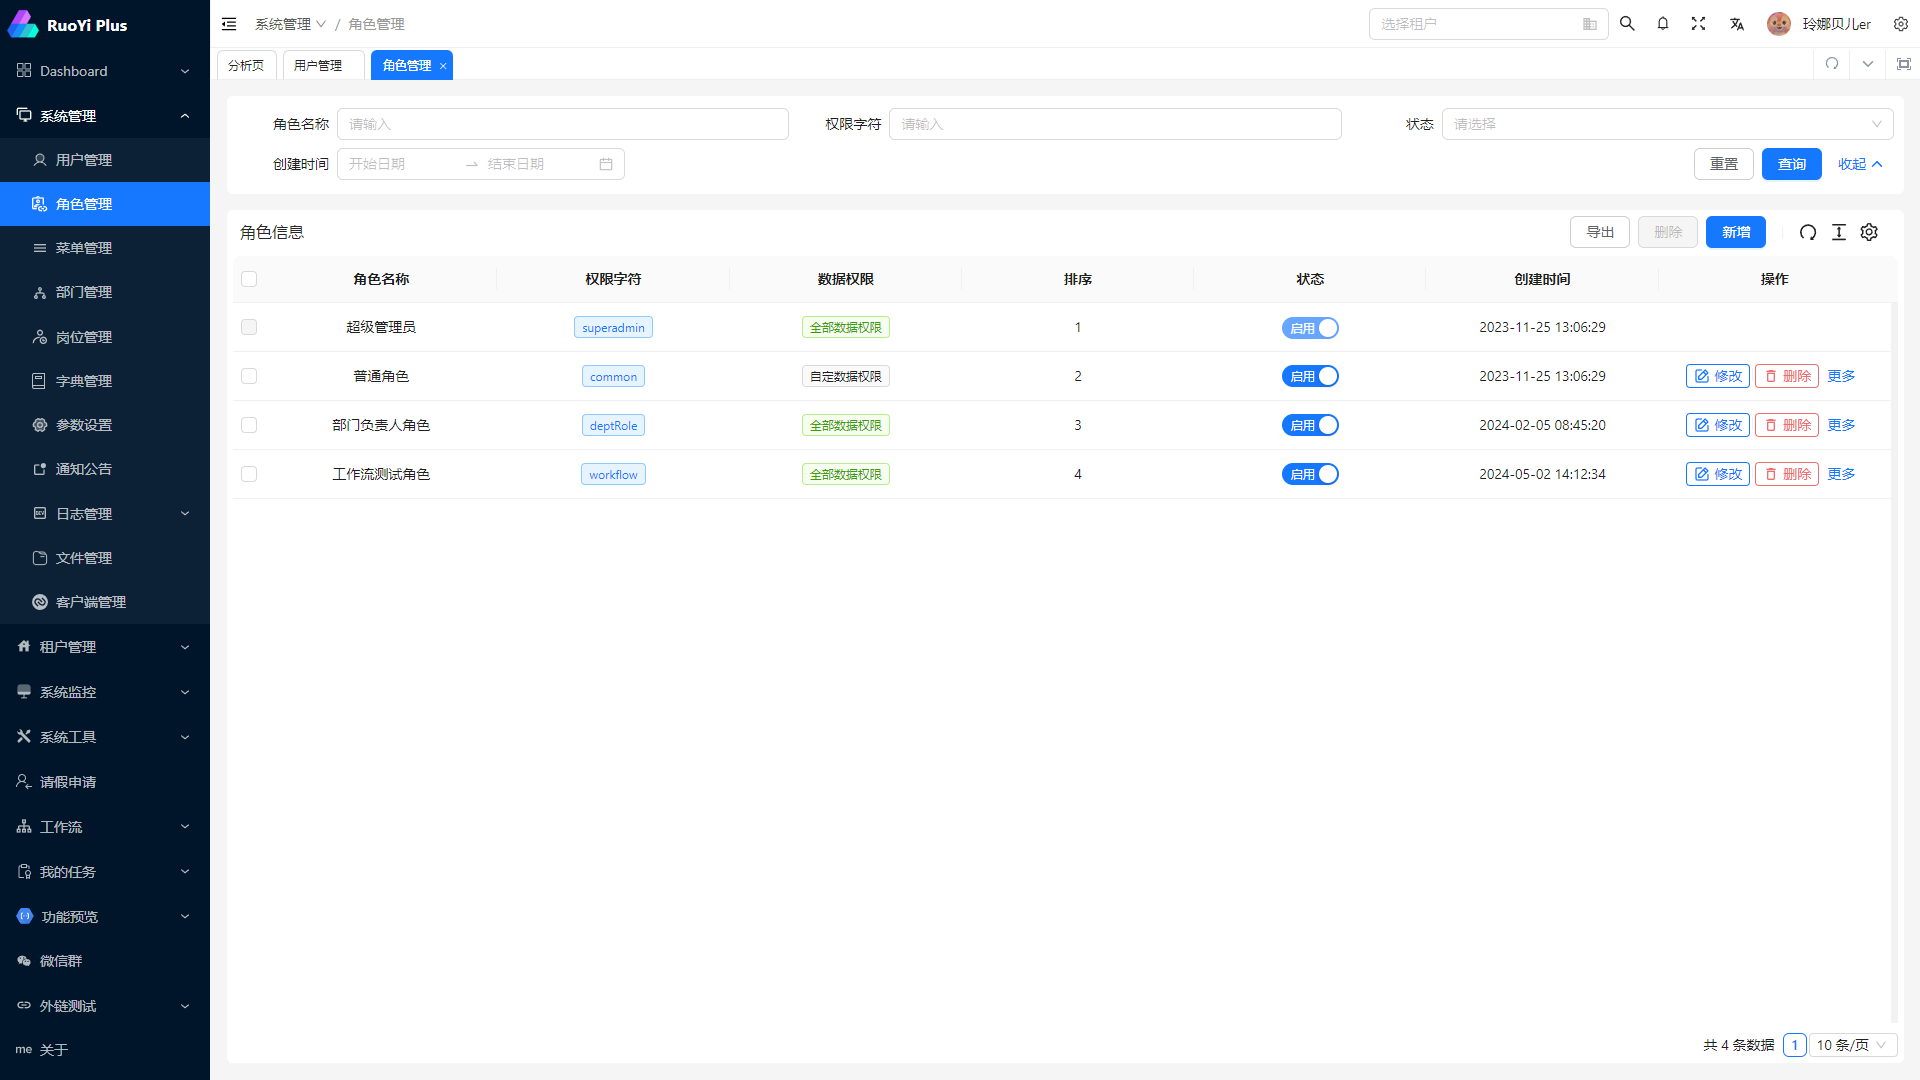Expand the 系统监控 sidebar menu
Viewport: 1920px width, 1080px height.
click(105, 692)
